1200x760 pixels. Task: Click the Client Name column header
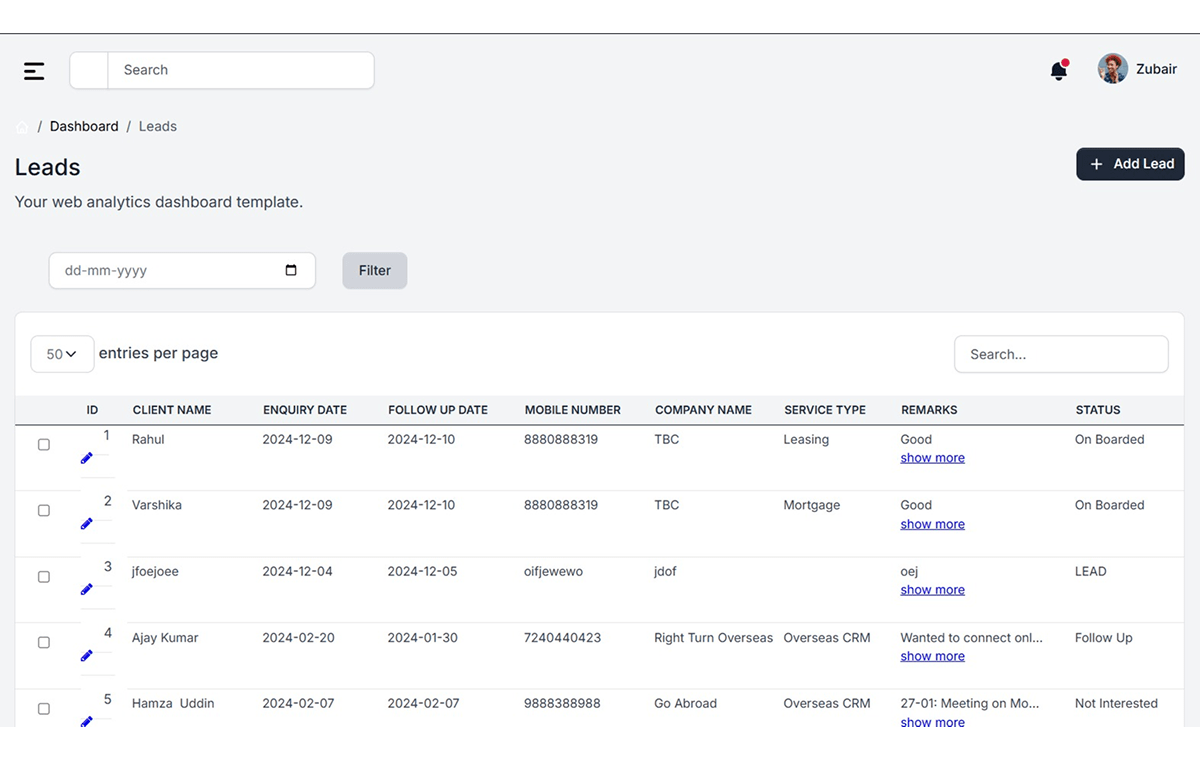click(x=172, y=410)
